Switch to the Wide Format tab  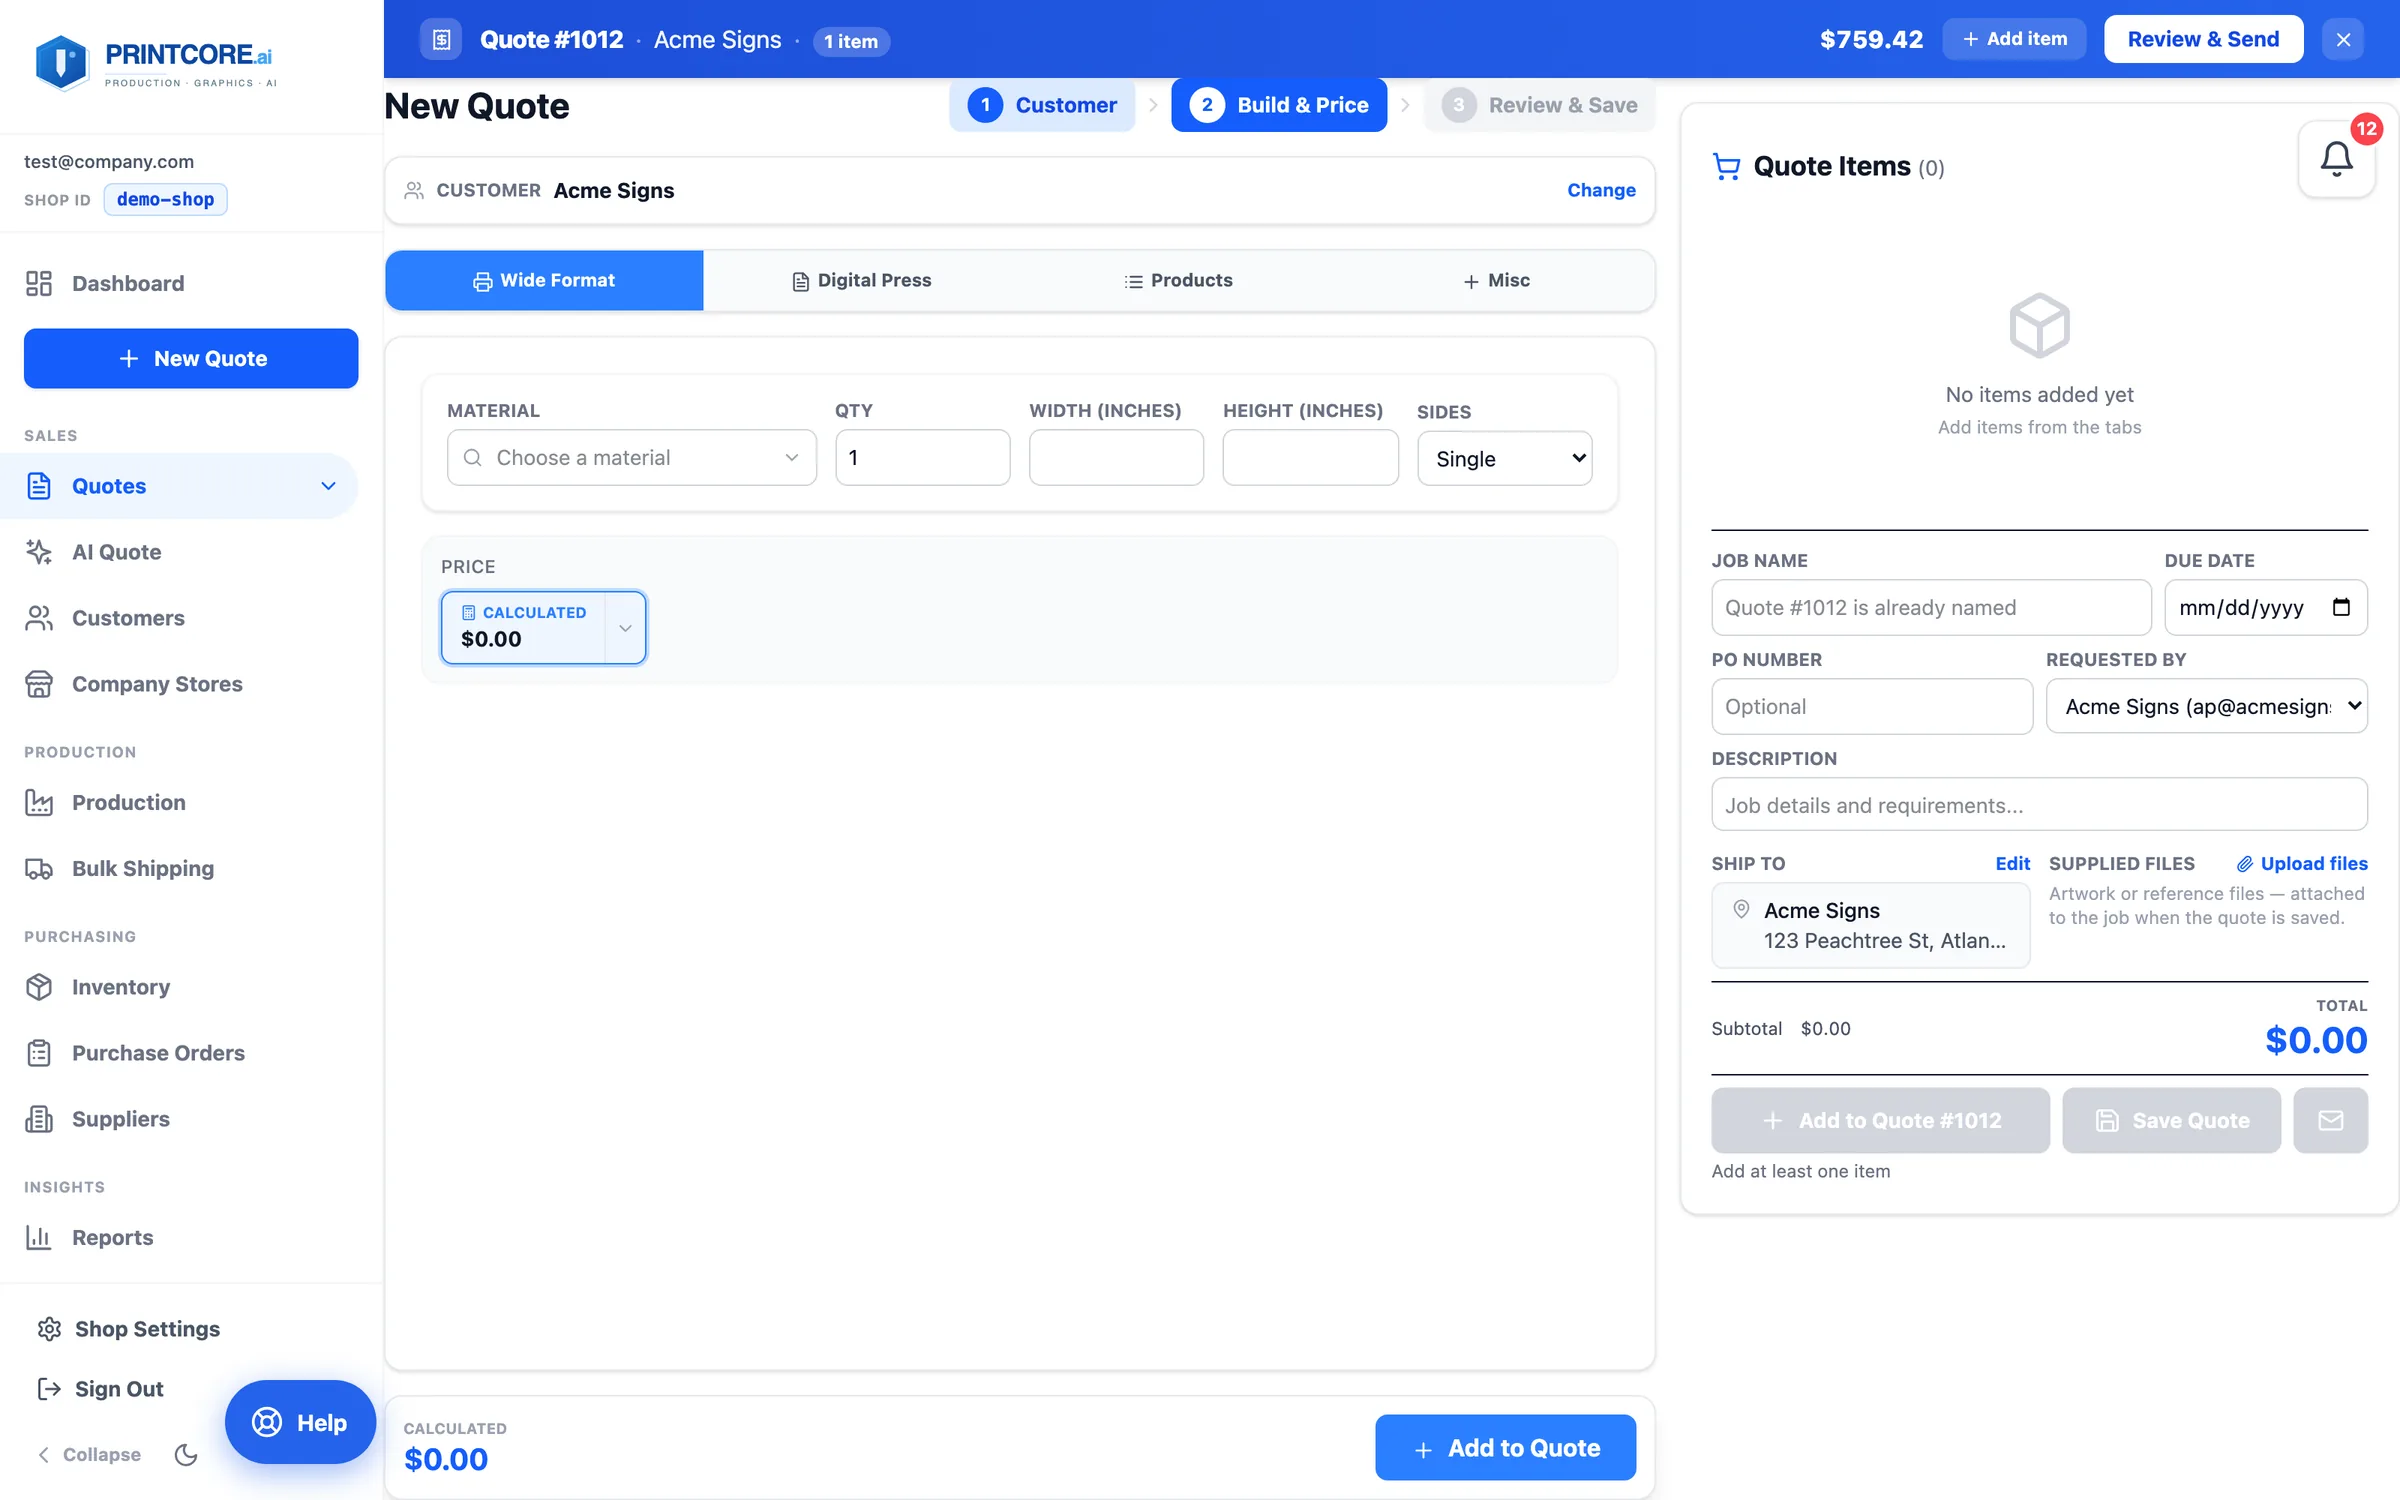click(544, 281)
